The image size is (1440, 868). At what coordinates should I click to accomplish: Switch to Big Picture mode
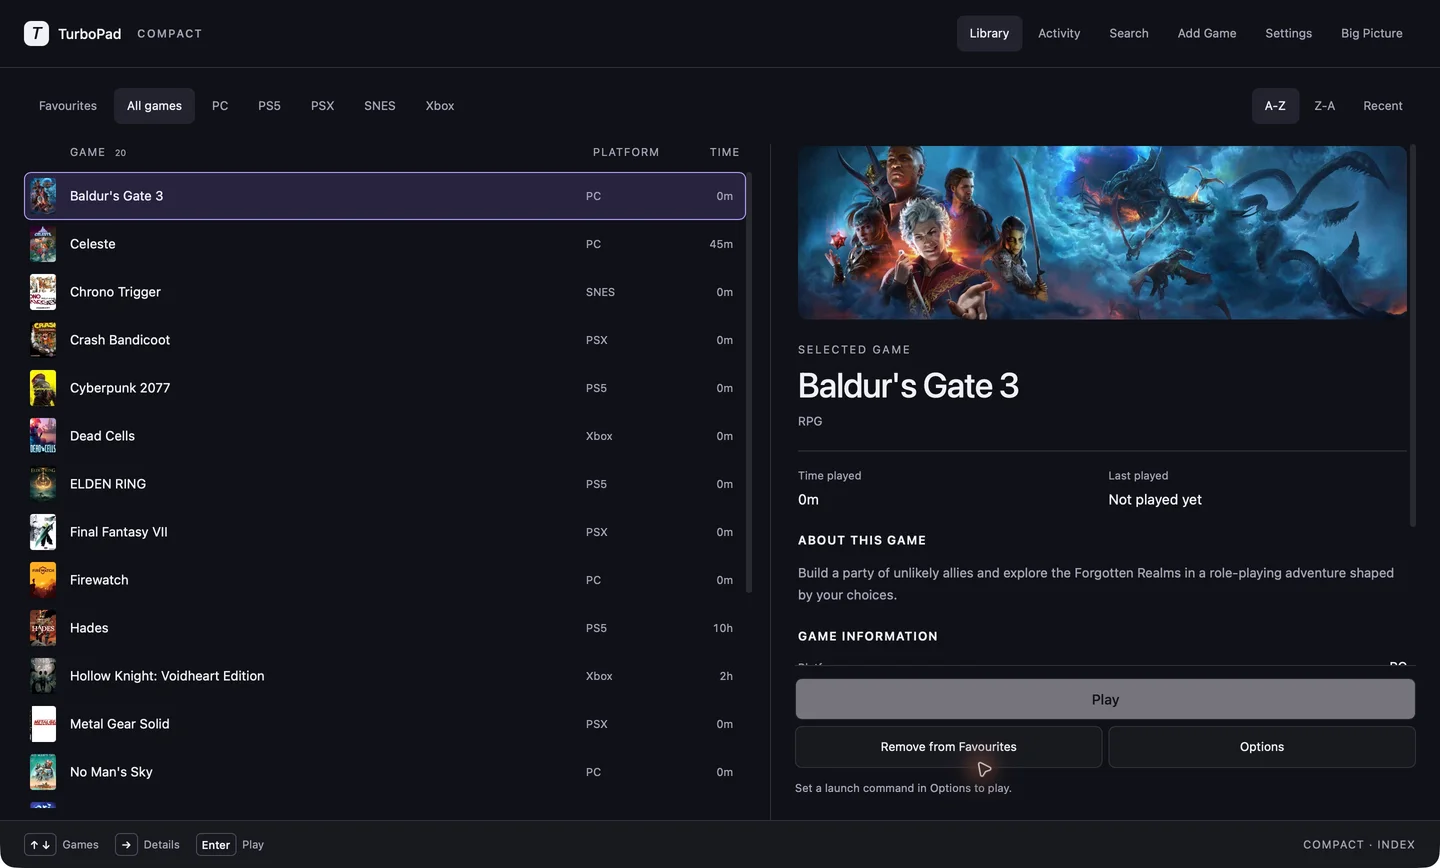tap(1372, 33)
